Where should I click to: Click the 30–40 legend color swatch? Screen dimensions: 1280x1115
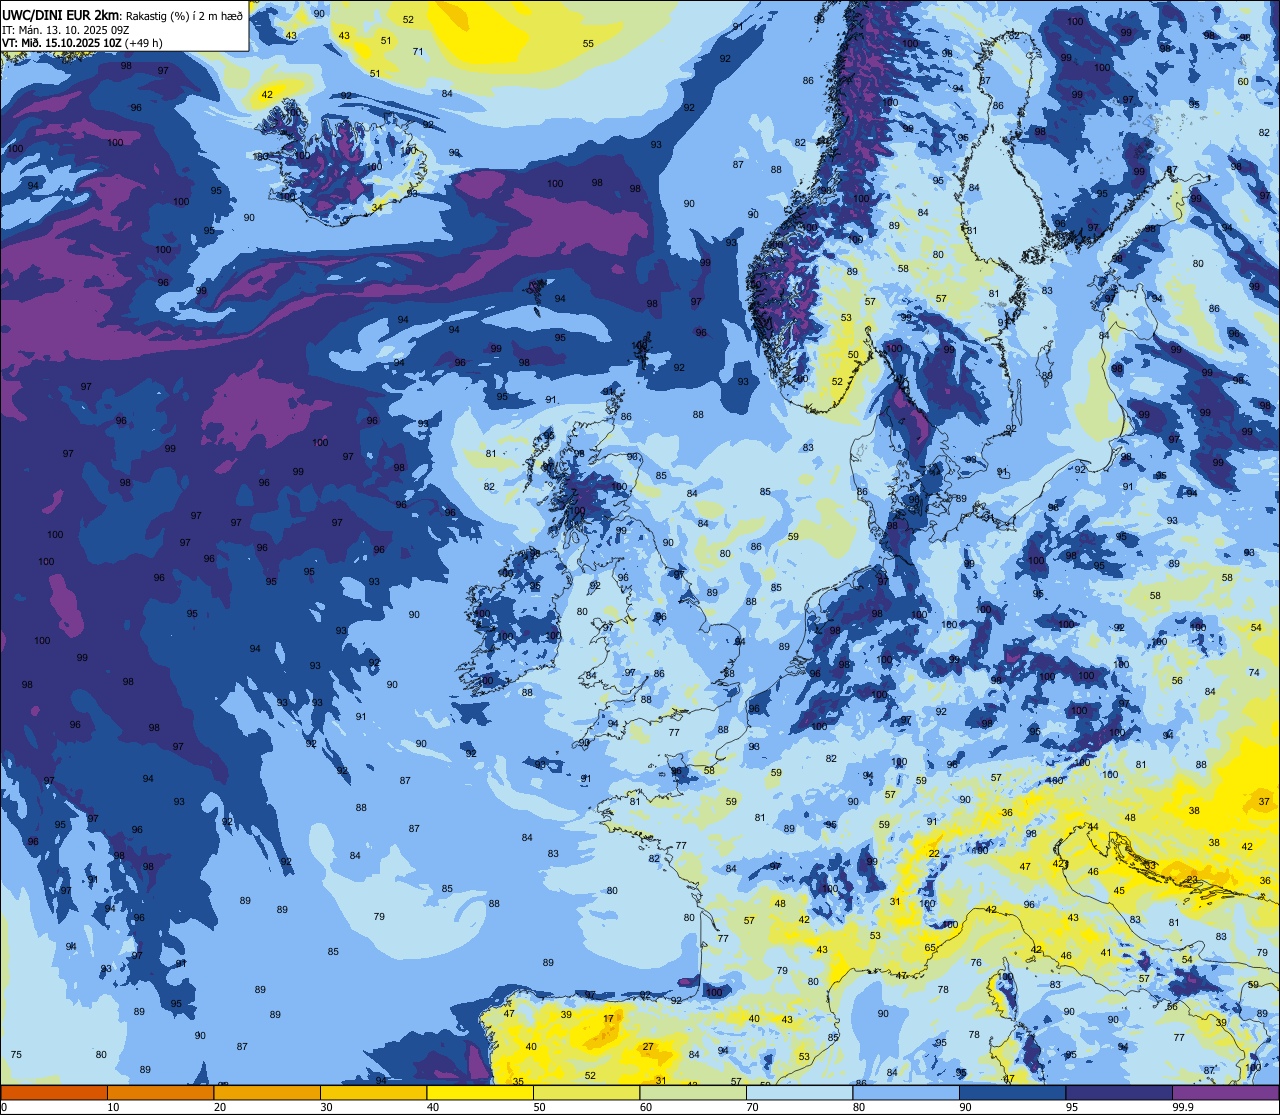tap(373, 1092)
